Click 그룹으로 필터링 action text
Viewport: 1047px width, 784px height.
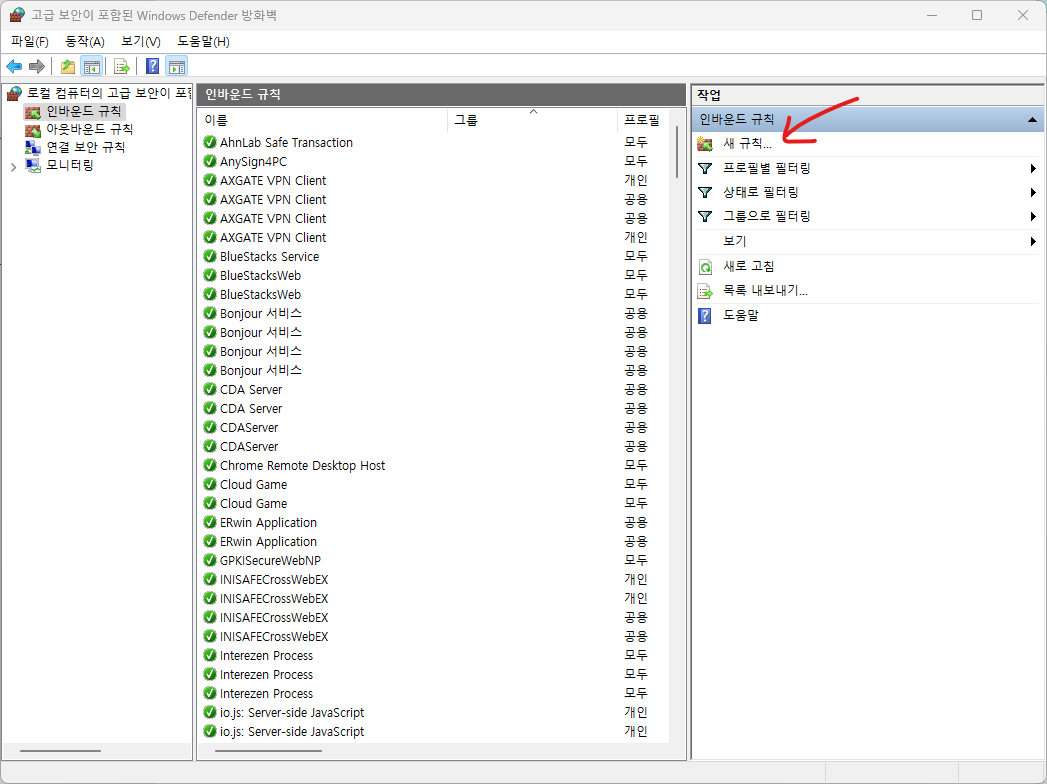click(x=767, y=216)
